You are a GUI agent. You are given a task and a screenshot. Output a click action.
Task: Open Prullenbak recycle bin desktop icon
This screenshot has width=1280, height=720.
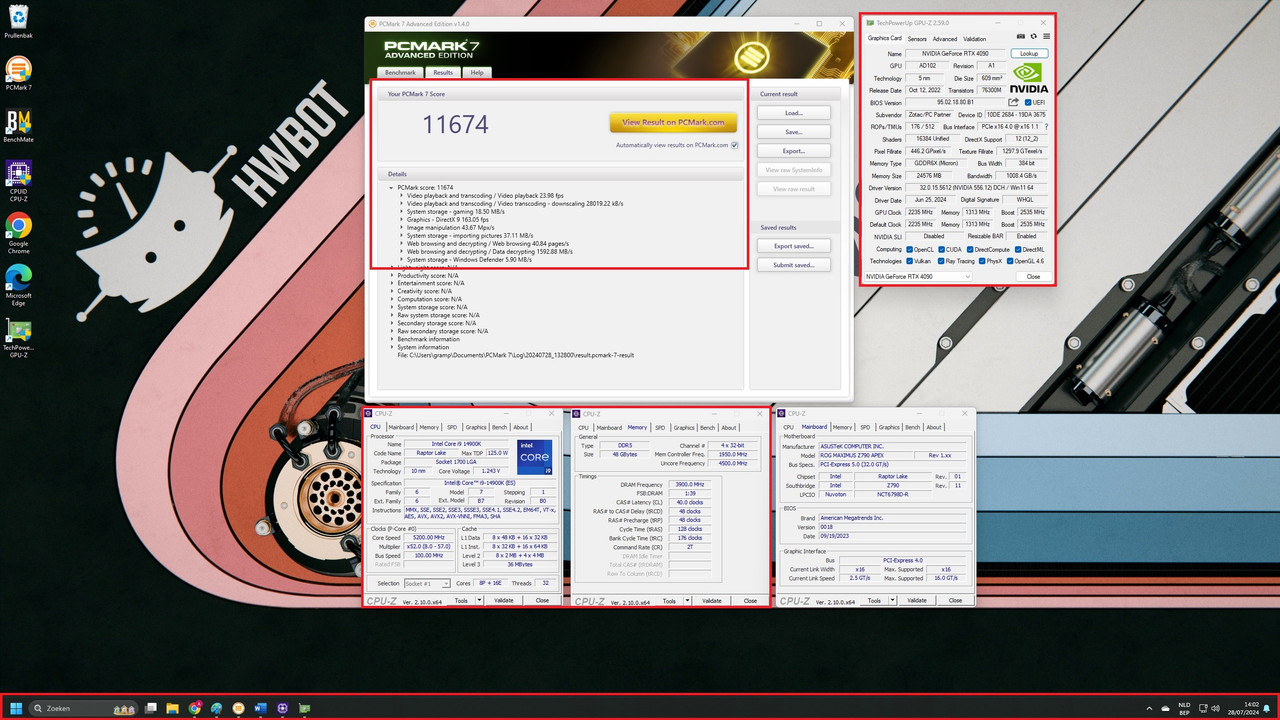click(18, 21)
